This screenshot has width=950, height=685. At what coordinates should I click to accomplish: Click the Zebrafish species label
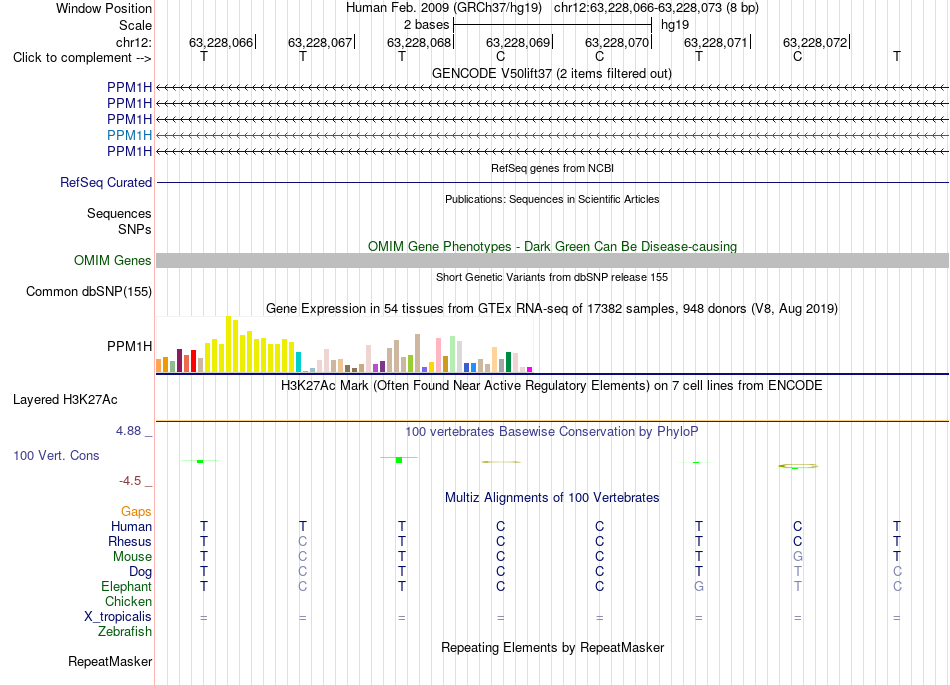[x=125, y=632]
